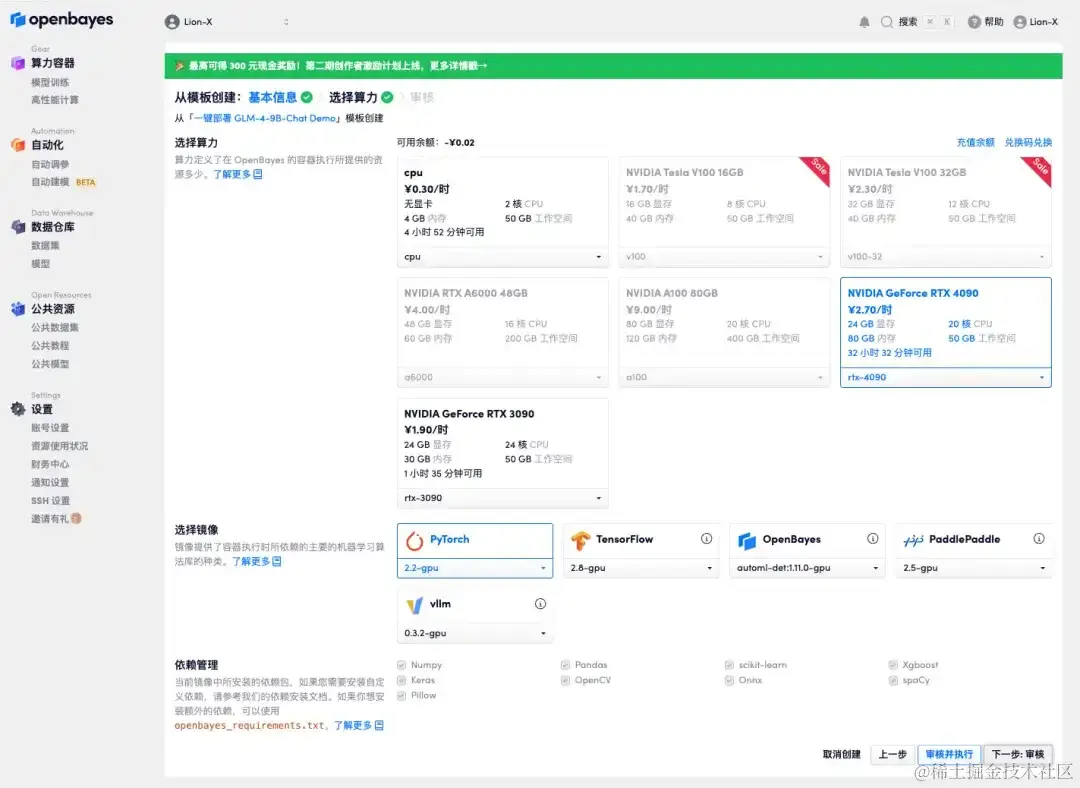The width and height of the screenshot is (1080, 788).
Task: Click the 基本信息 green check icon
Action: [307, 97]
